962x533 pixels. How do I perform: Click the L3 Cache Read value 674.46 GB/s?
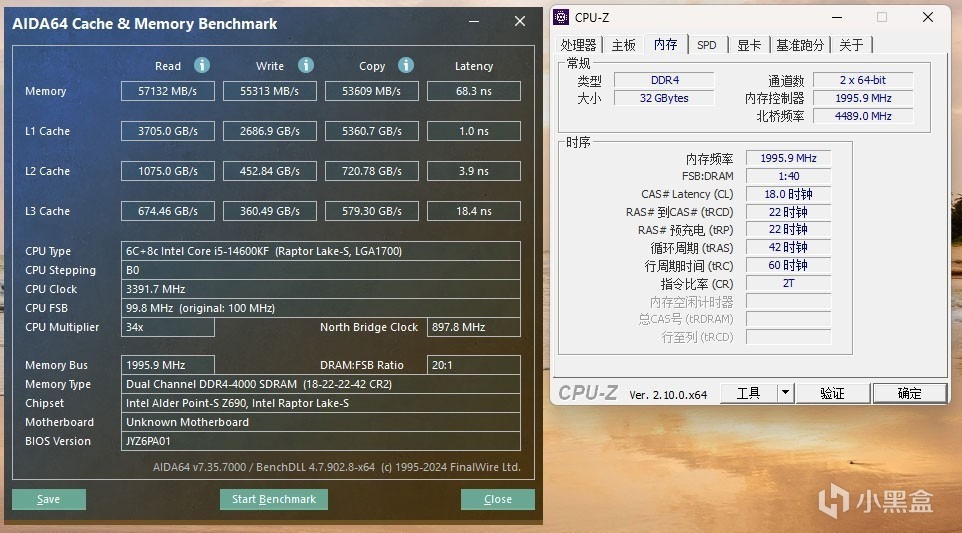167,210
